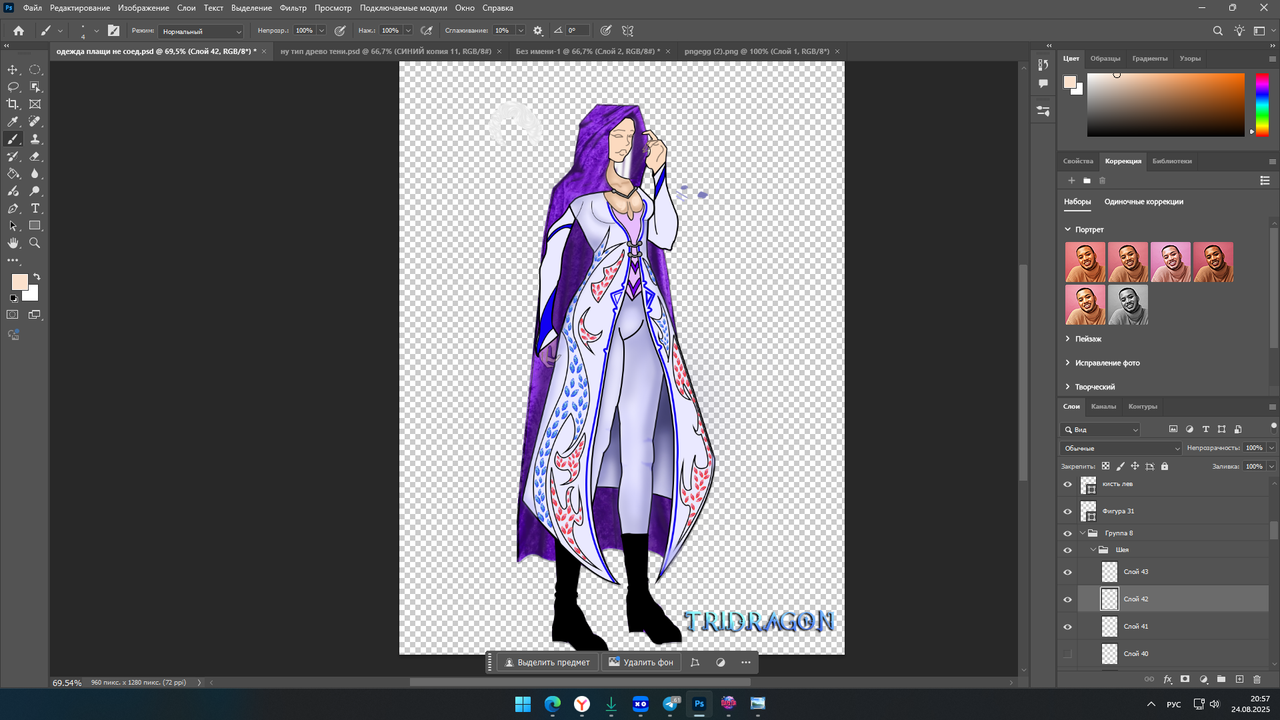Select the Spot Healing Brush tool
The width and height of the screenshot is (1280, 720).
pos(35,122)
